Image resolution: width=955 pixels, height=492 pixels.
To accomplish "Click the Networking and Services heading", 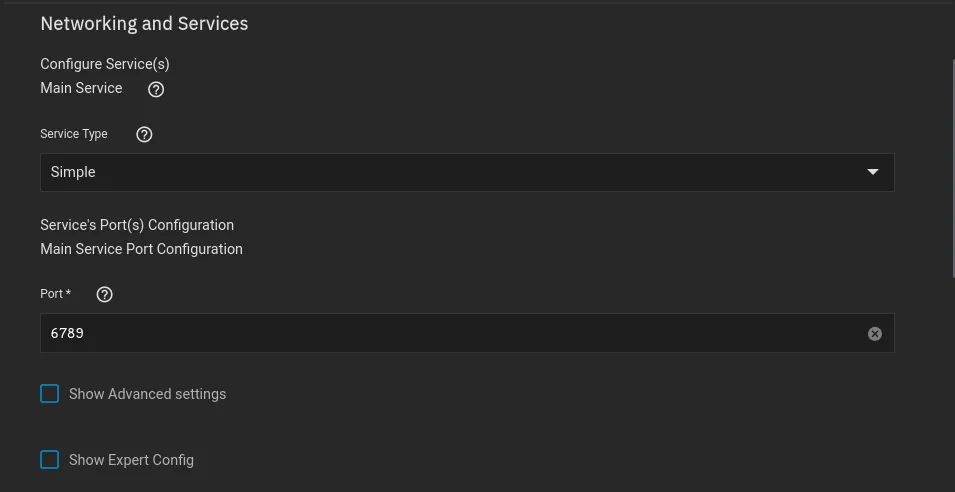I will 144,23.
